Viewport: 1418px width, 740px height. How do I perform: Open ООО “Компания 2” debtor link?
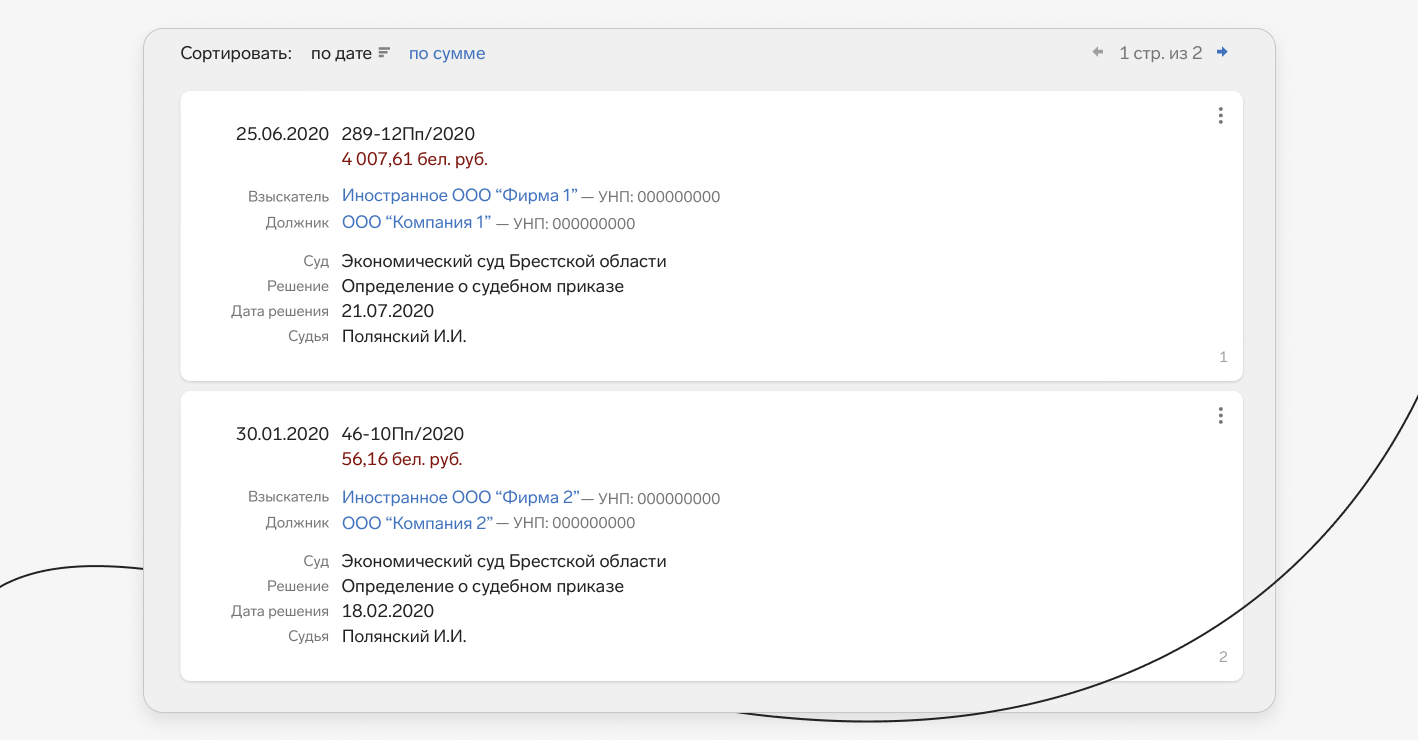click(418, 523)
